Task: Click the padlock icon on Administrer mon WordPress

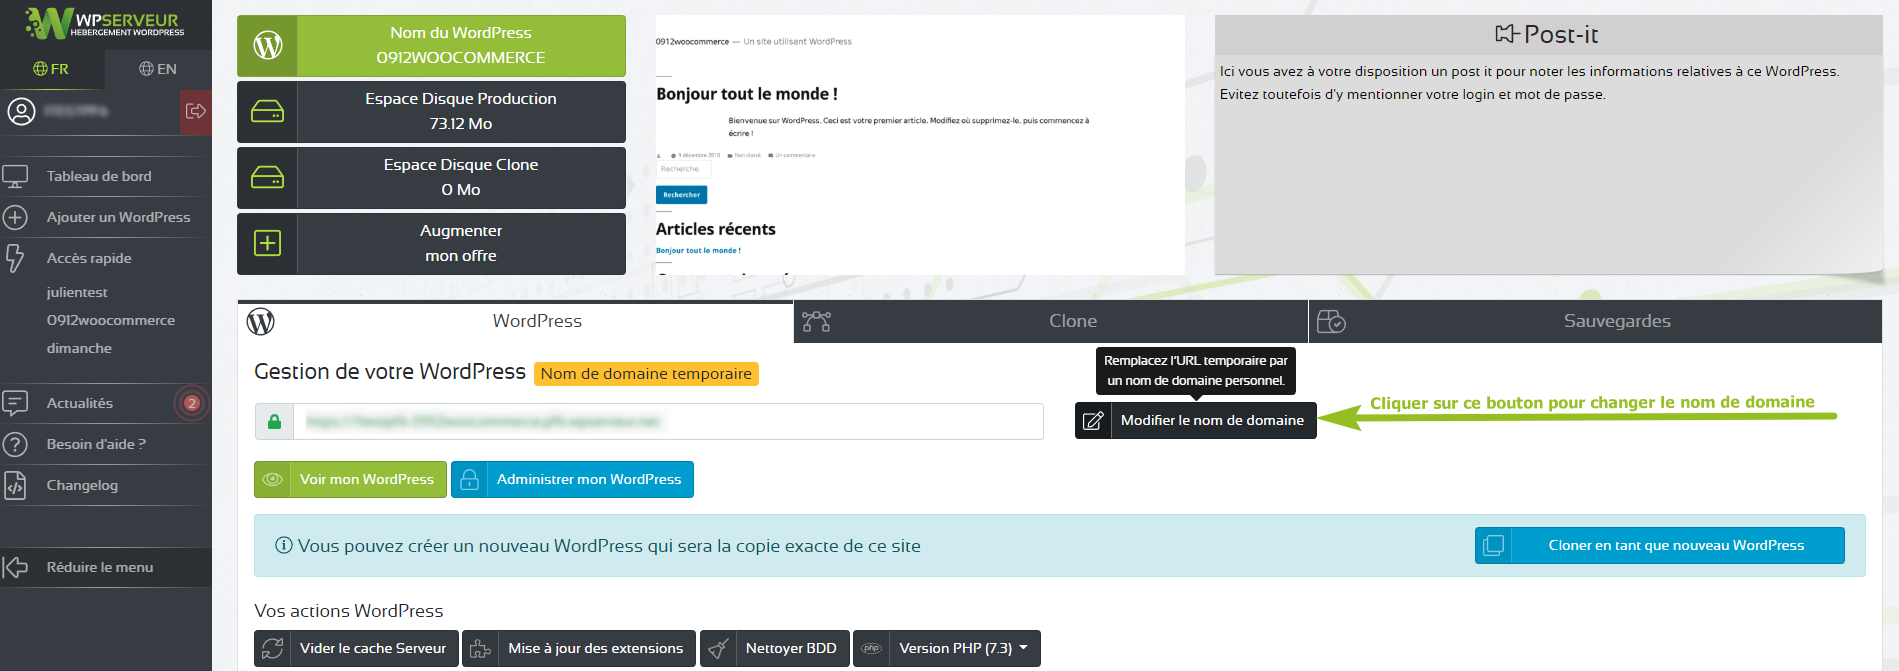Action: tap(469, 479)
